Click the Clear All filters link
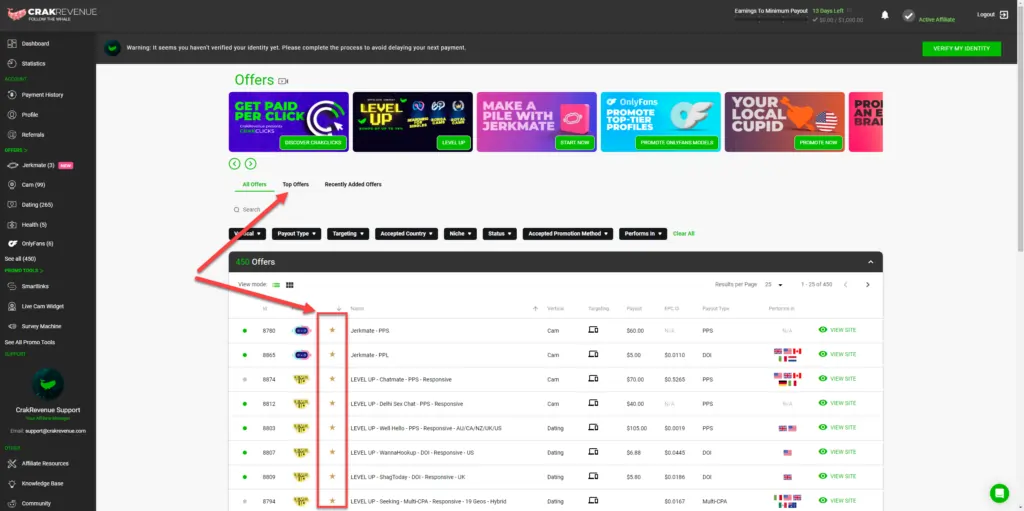1024x511 pixels. (x=683, y=234)
